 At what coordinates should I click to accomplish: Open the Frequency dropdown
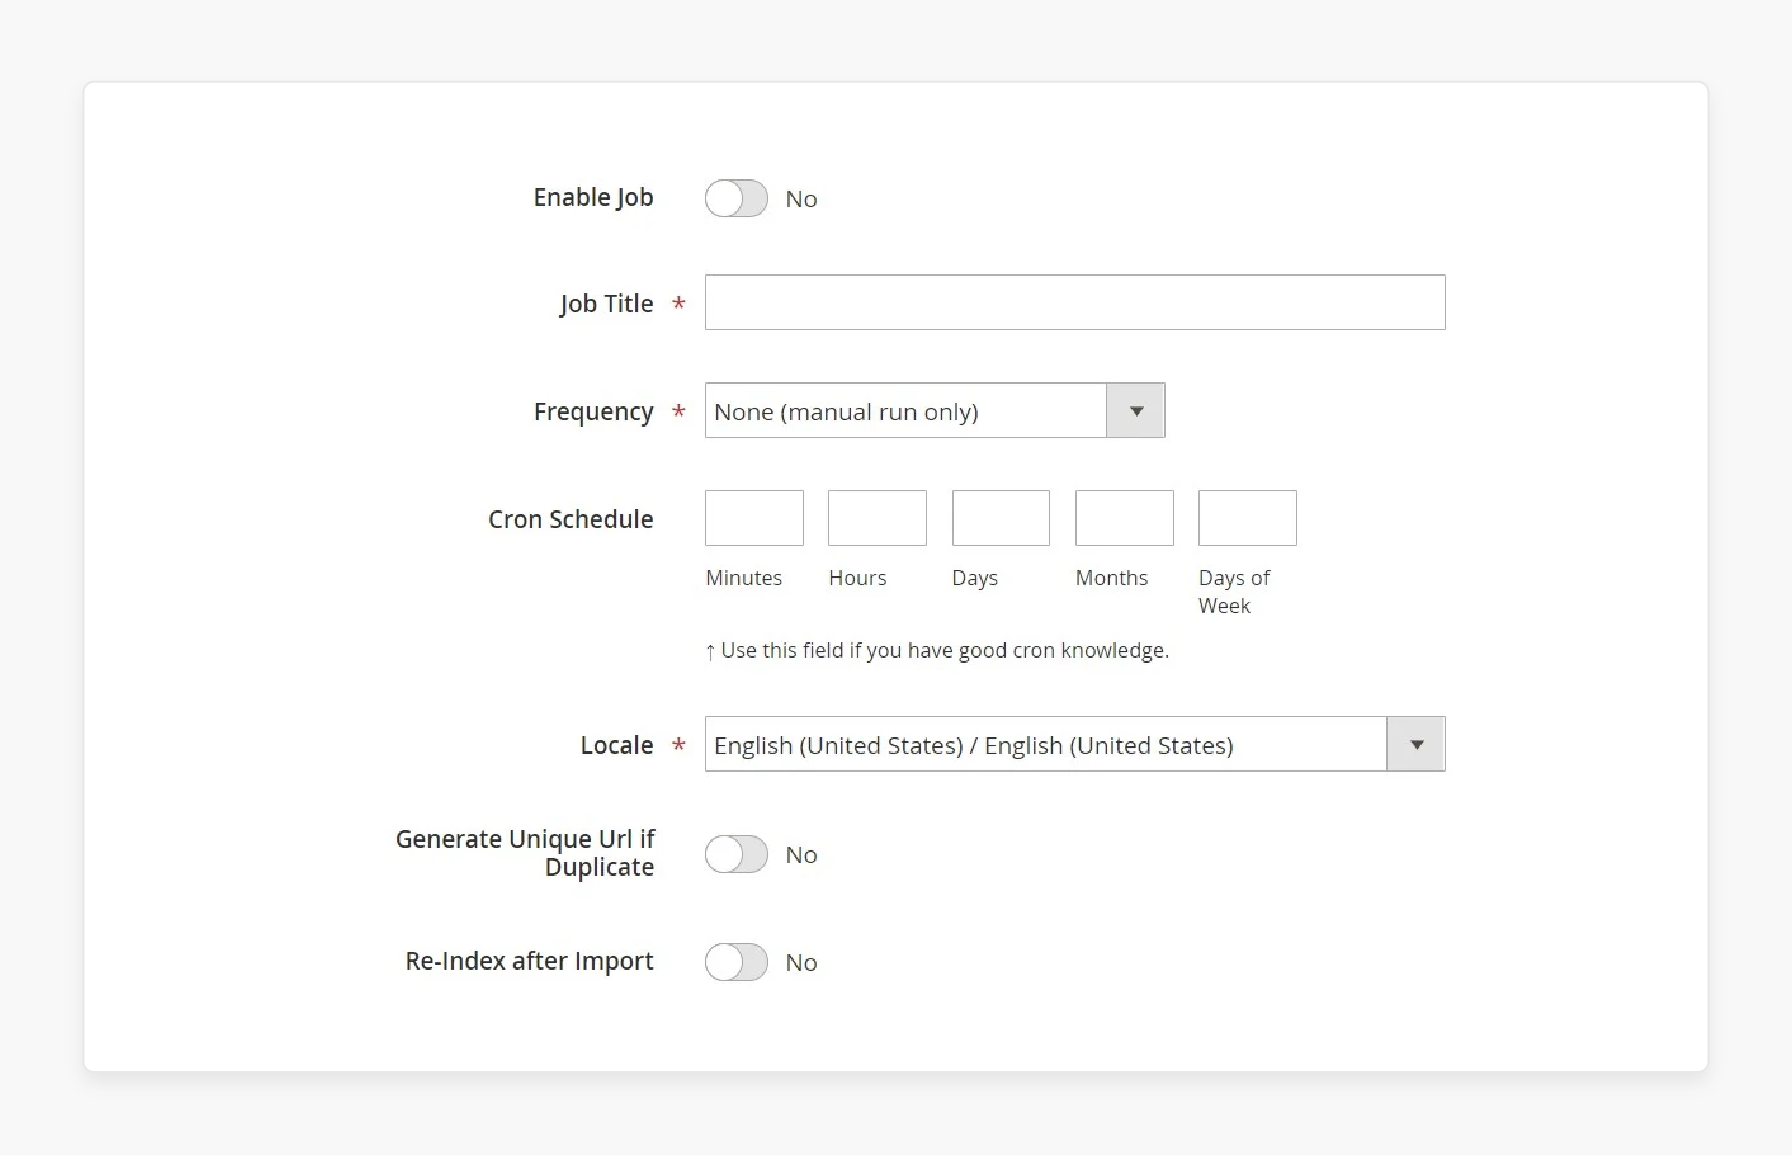[935, 410]
